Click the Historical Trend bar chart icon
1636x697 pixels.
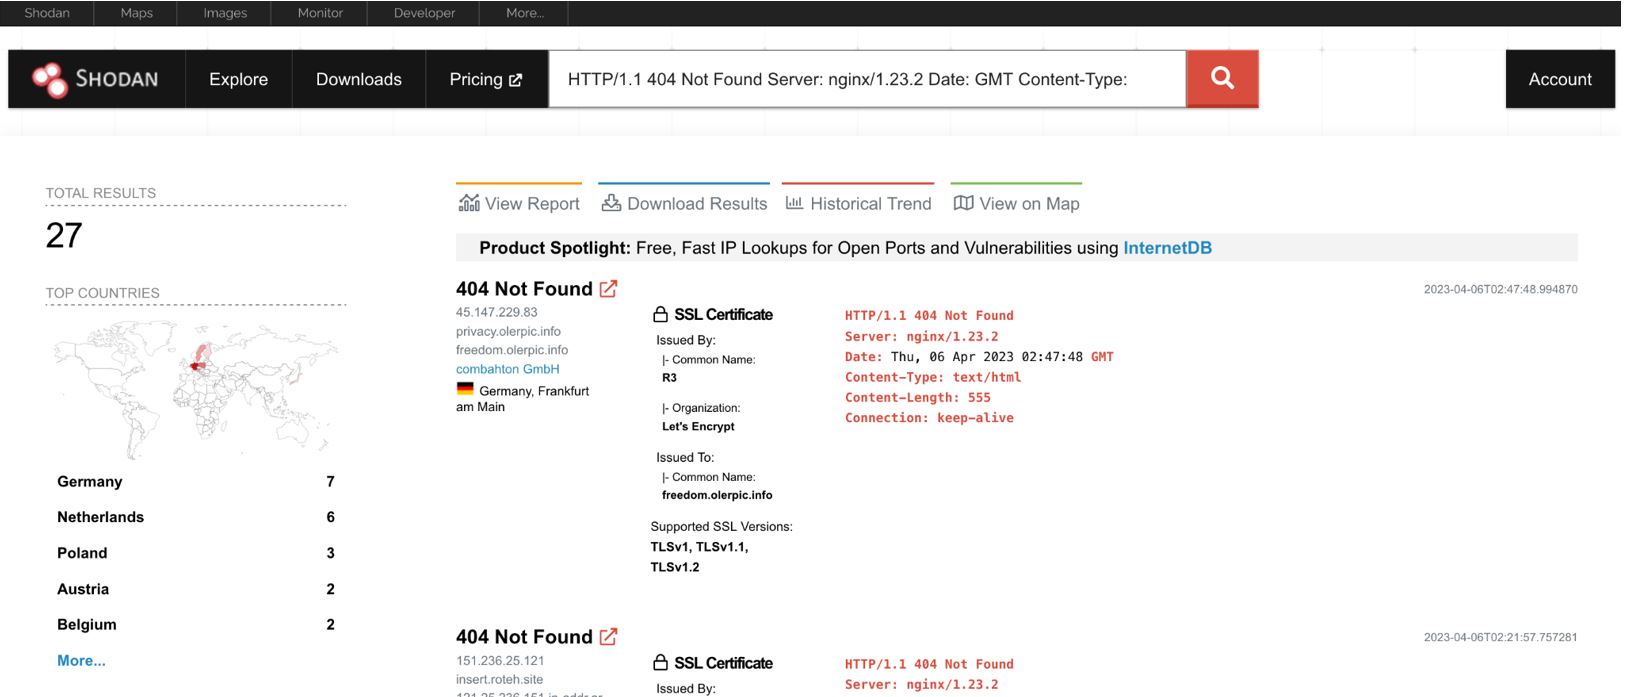794,203
